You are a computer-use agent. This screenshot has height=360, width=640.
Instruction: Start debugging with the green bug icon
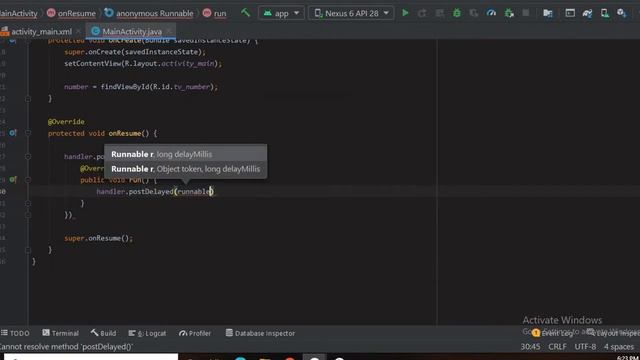pos(457,13)
